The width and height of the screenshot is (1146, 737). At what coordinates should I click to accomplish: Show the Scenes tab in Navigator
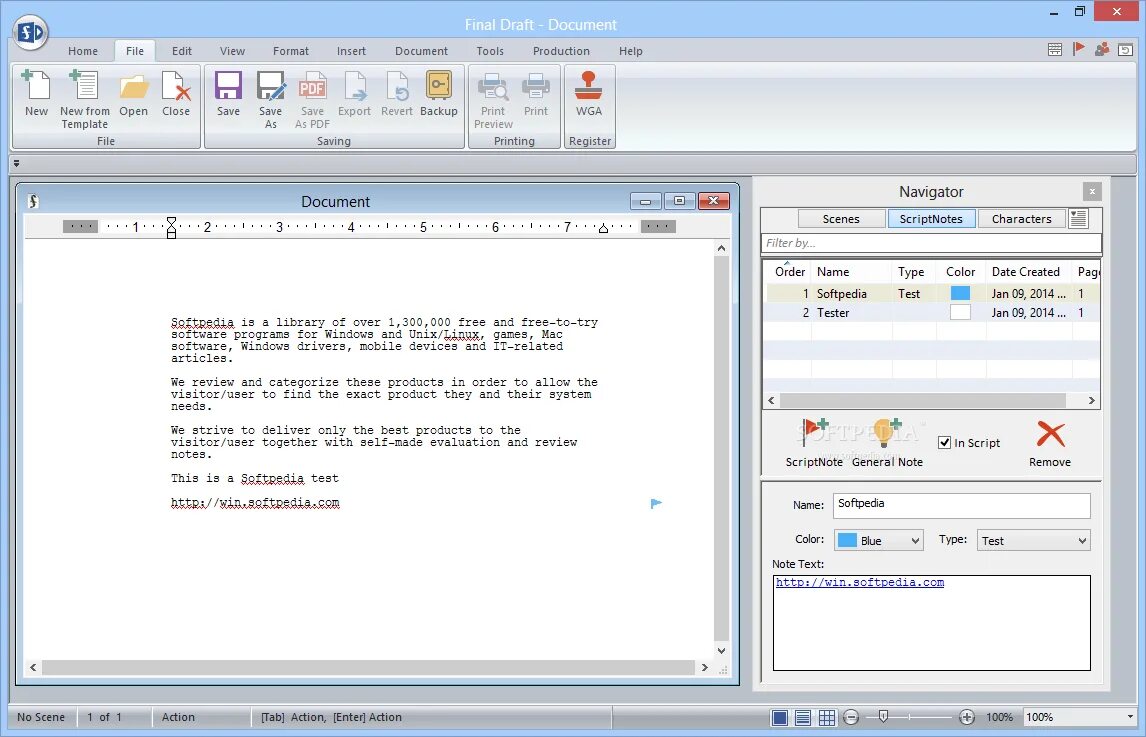point(841,219)
